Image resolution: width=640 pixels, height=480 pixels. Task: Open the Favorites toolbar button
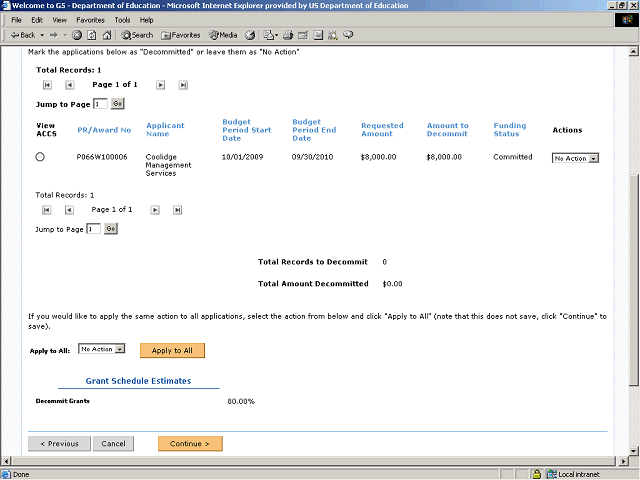(x=180, y=35)
